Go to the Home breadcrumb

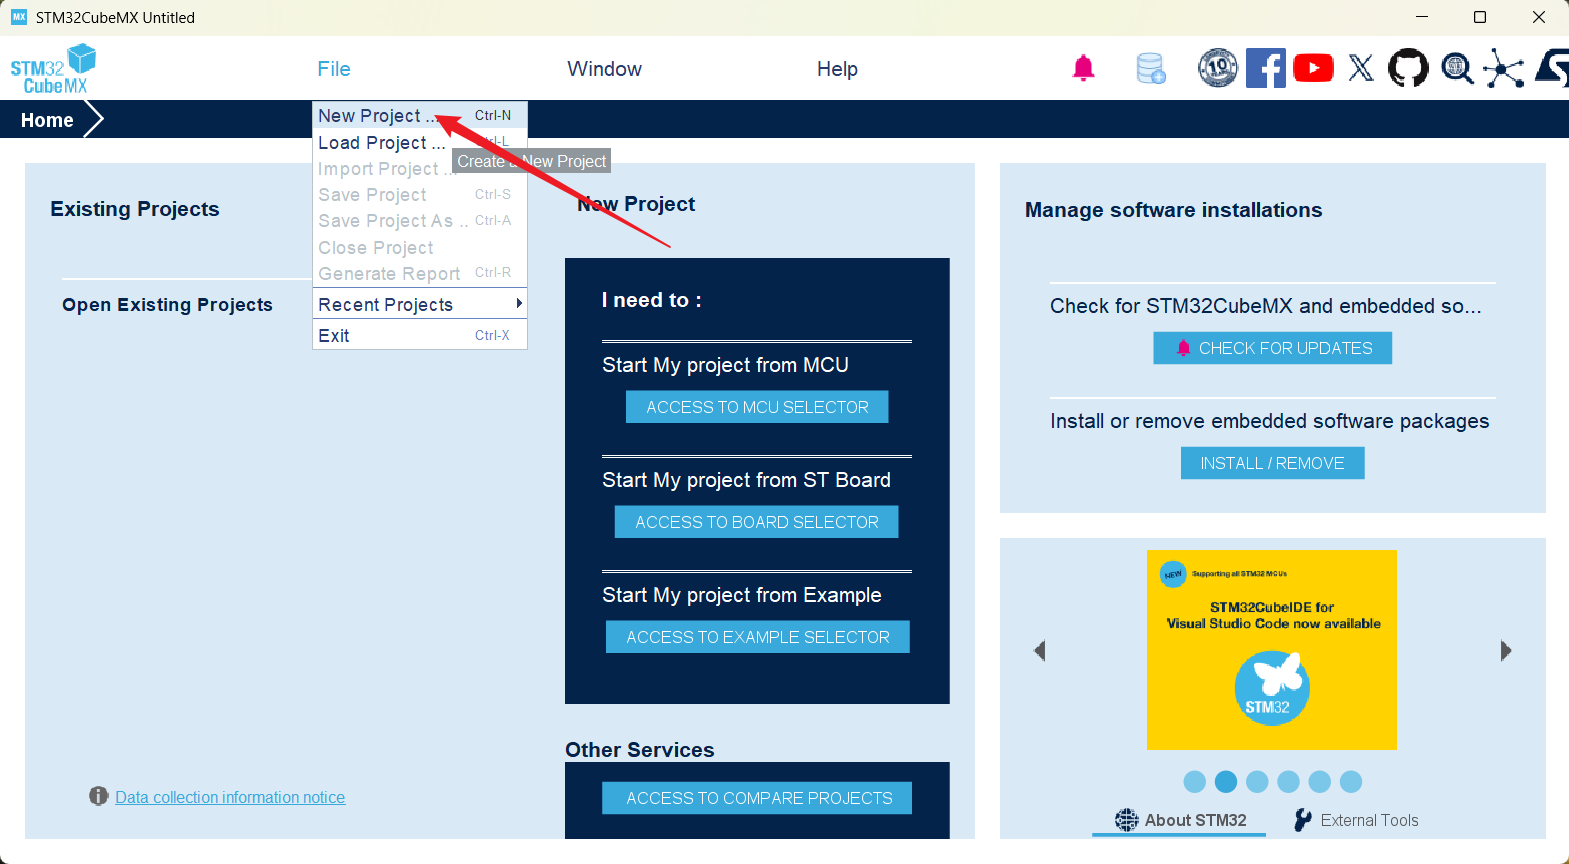pos(47,120)
